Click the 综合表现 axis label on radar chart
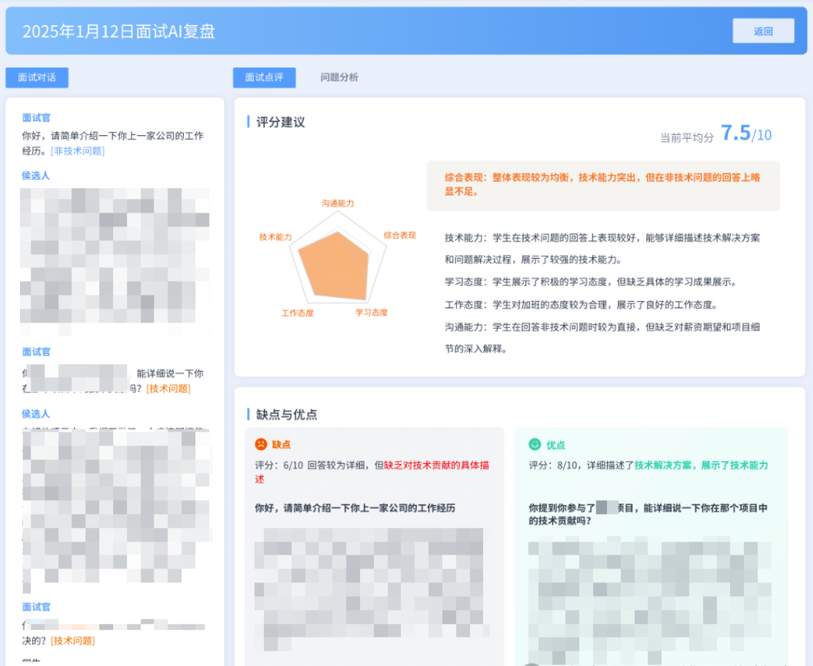Image resolution: width=813 pixels, height=666 pixels. pos(400,235)
